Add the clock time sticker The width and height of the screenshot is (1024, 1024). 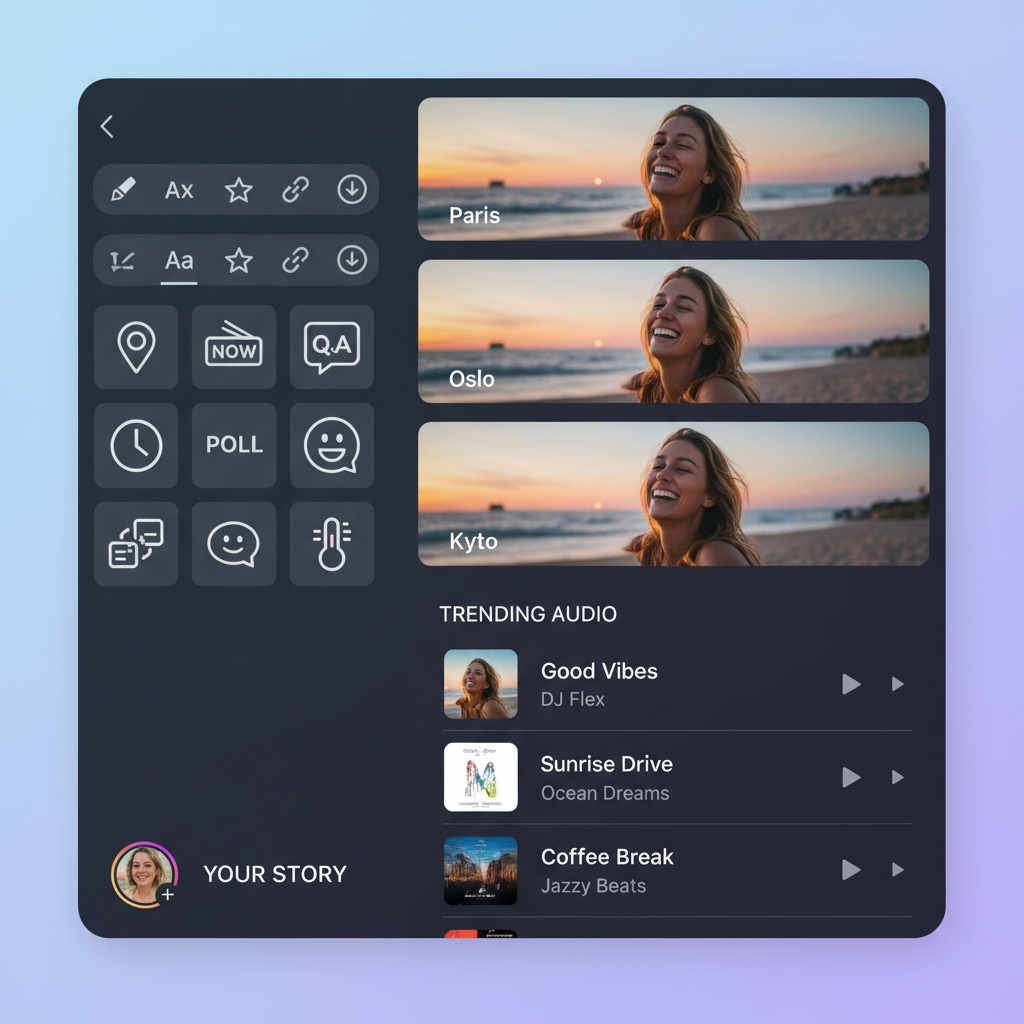[136, 445]
